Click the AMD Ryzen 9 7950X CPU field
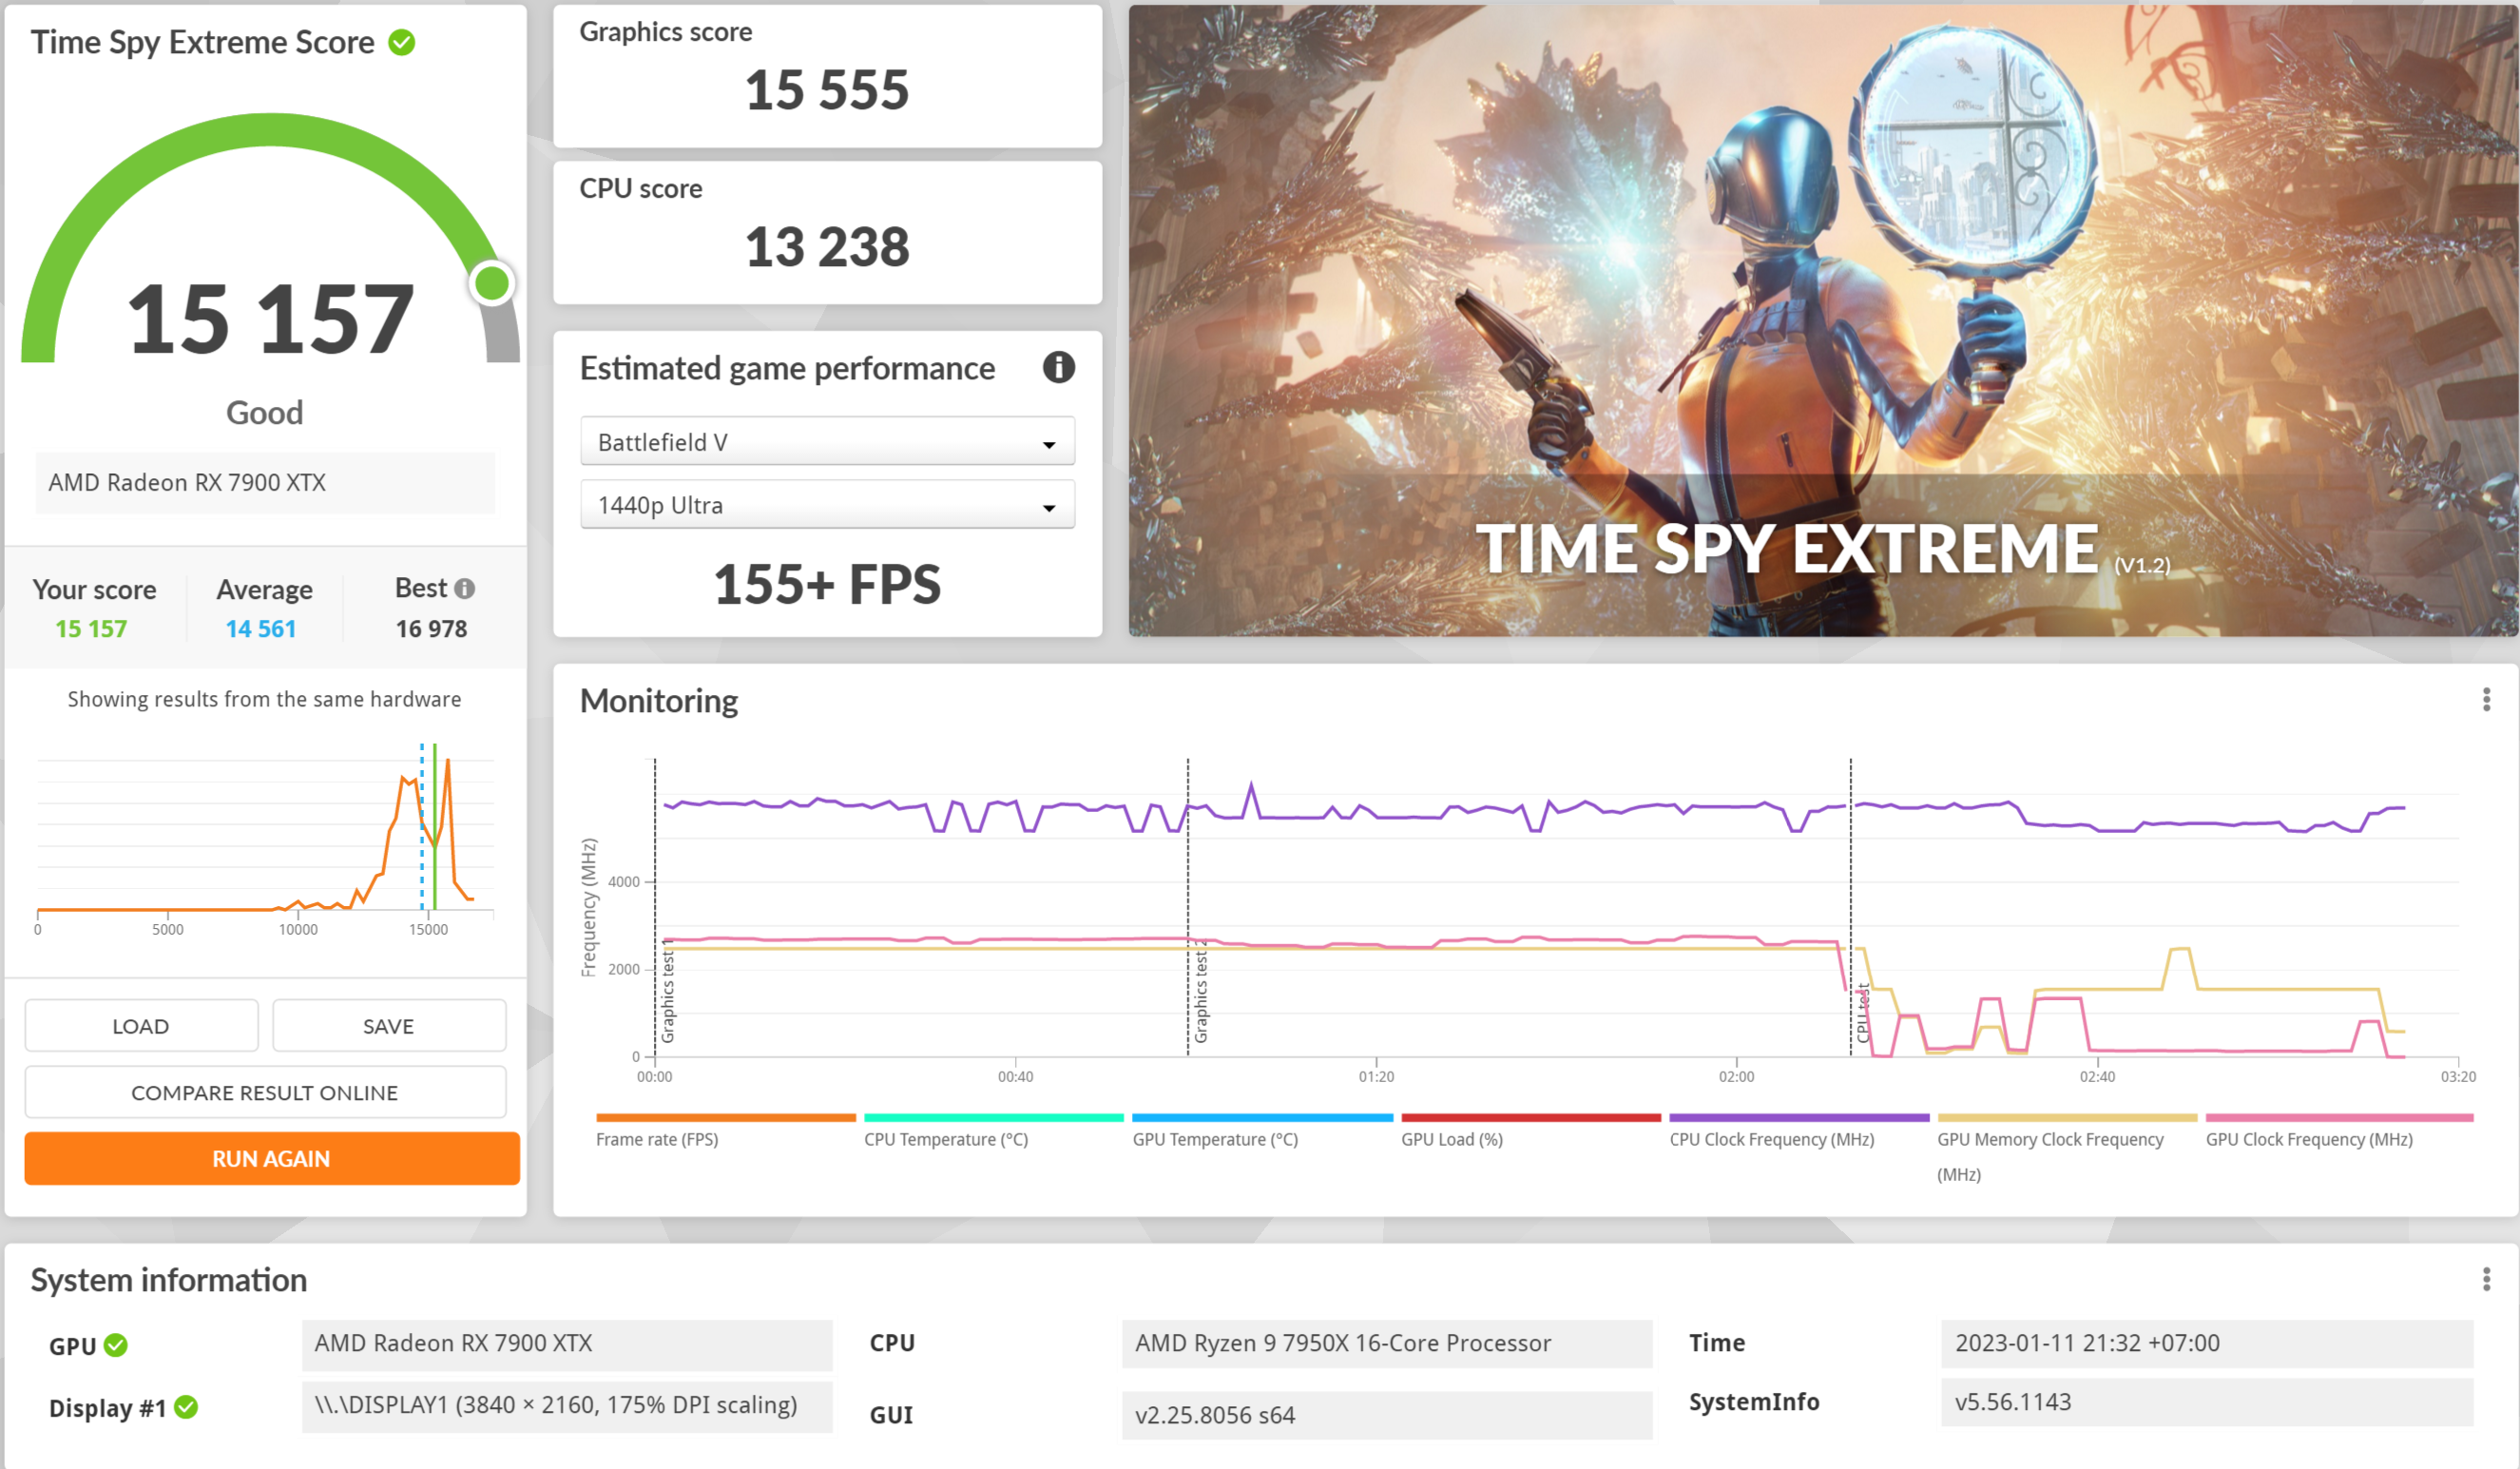Viewport: 2520px width, 1469px height. click(1387, 1344)
